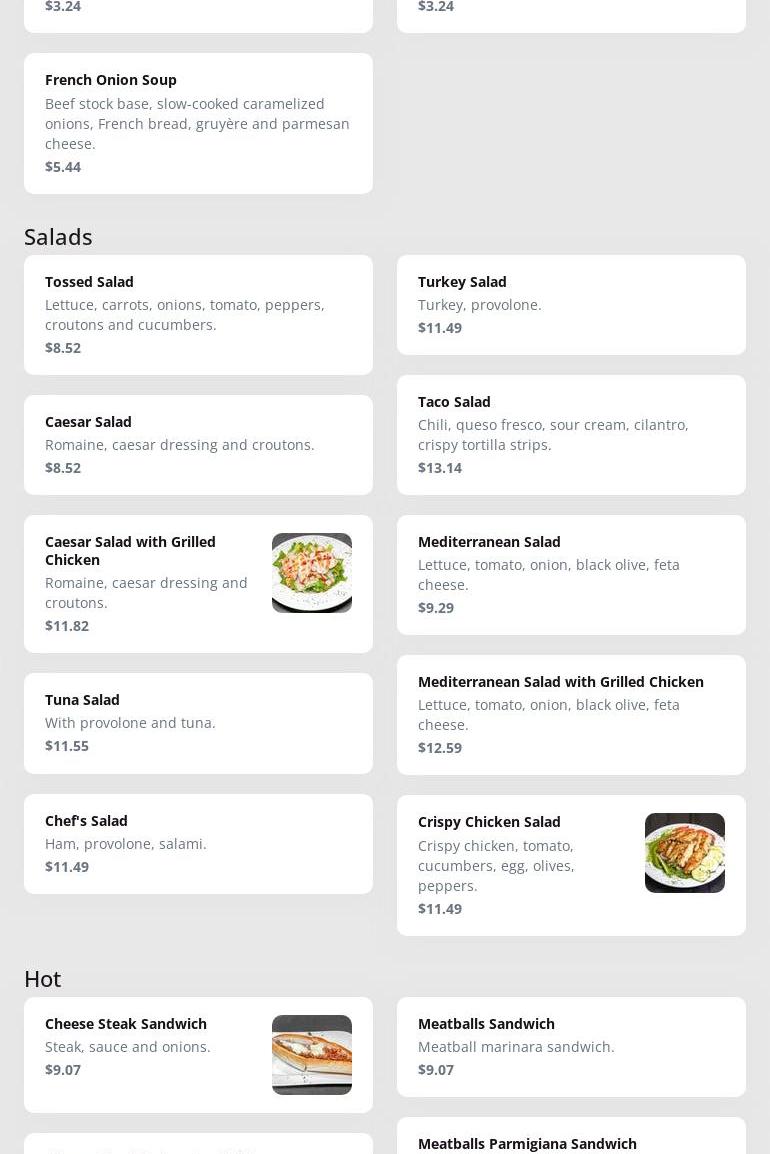The height and width of the screenshot is (1154, 770).
Task: Select the French Onion Soup item
Action: pos(198,123)
